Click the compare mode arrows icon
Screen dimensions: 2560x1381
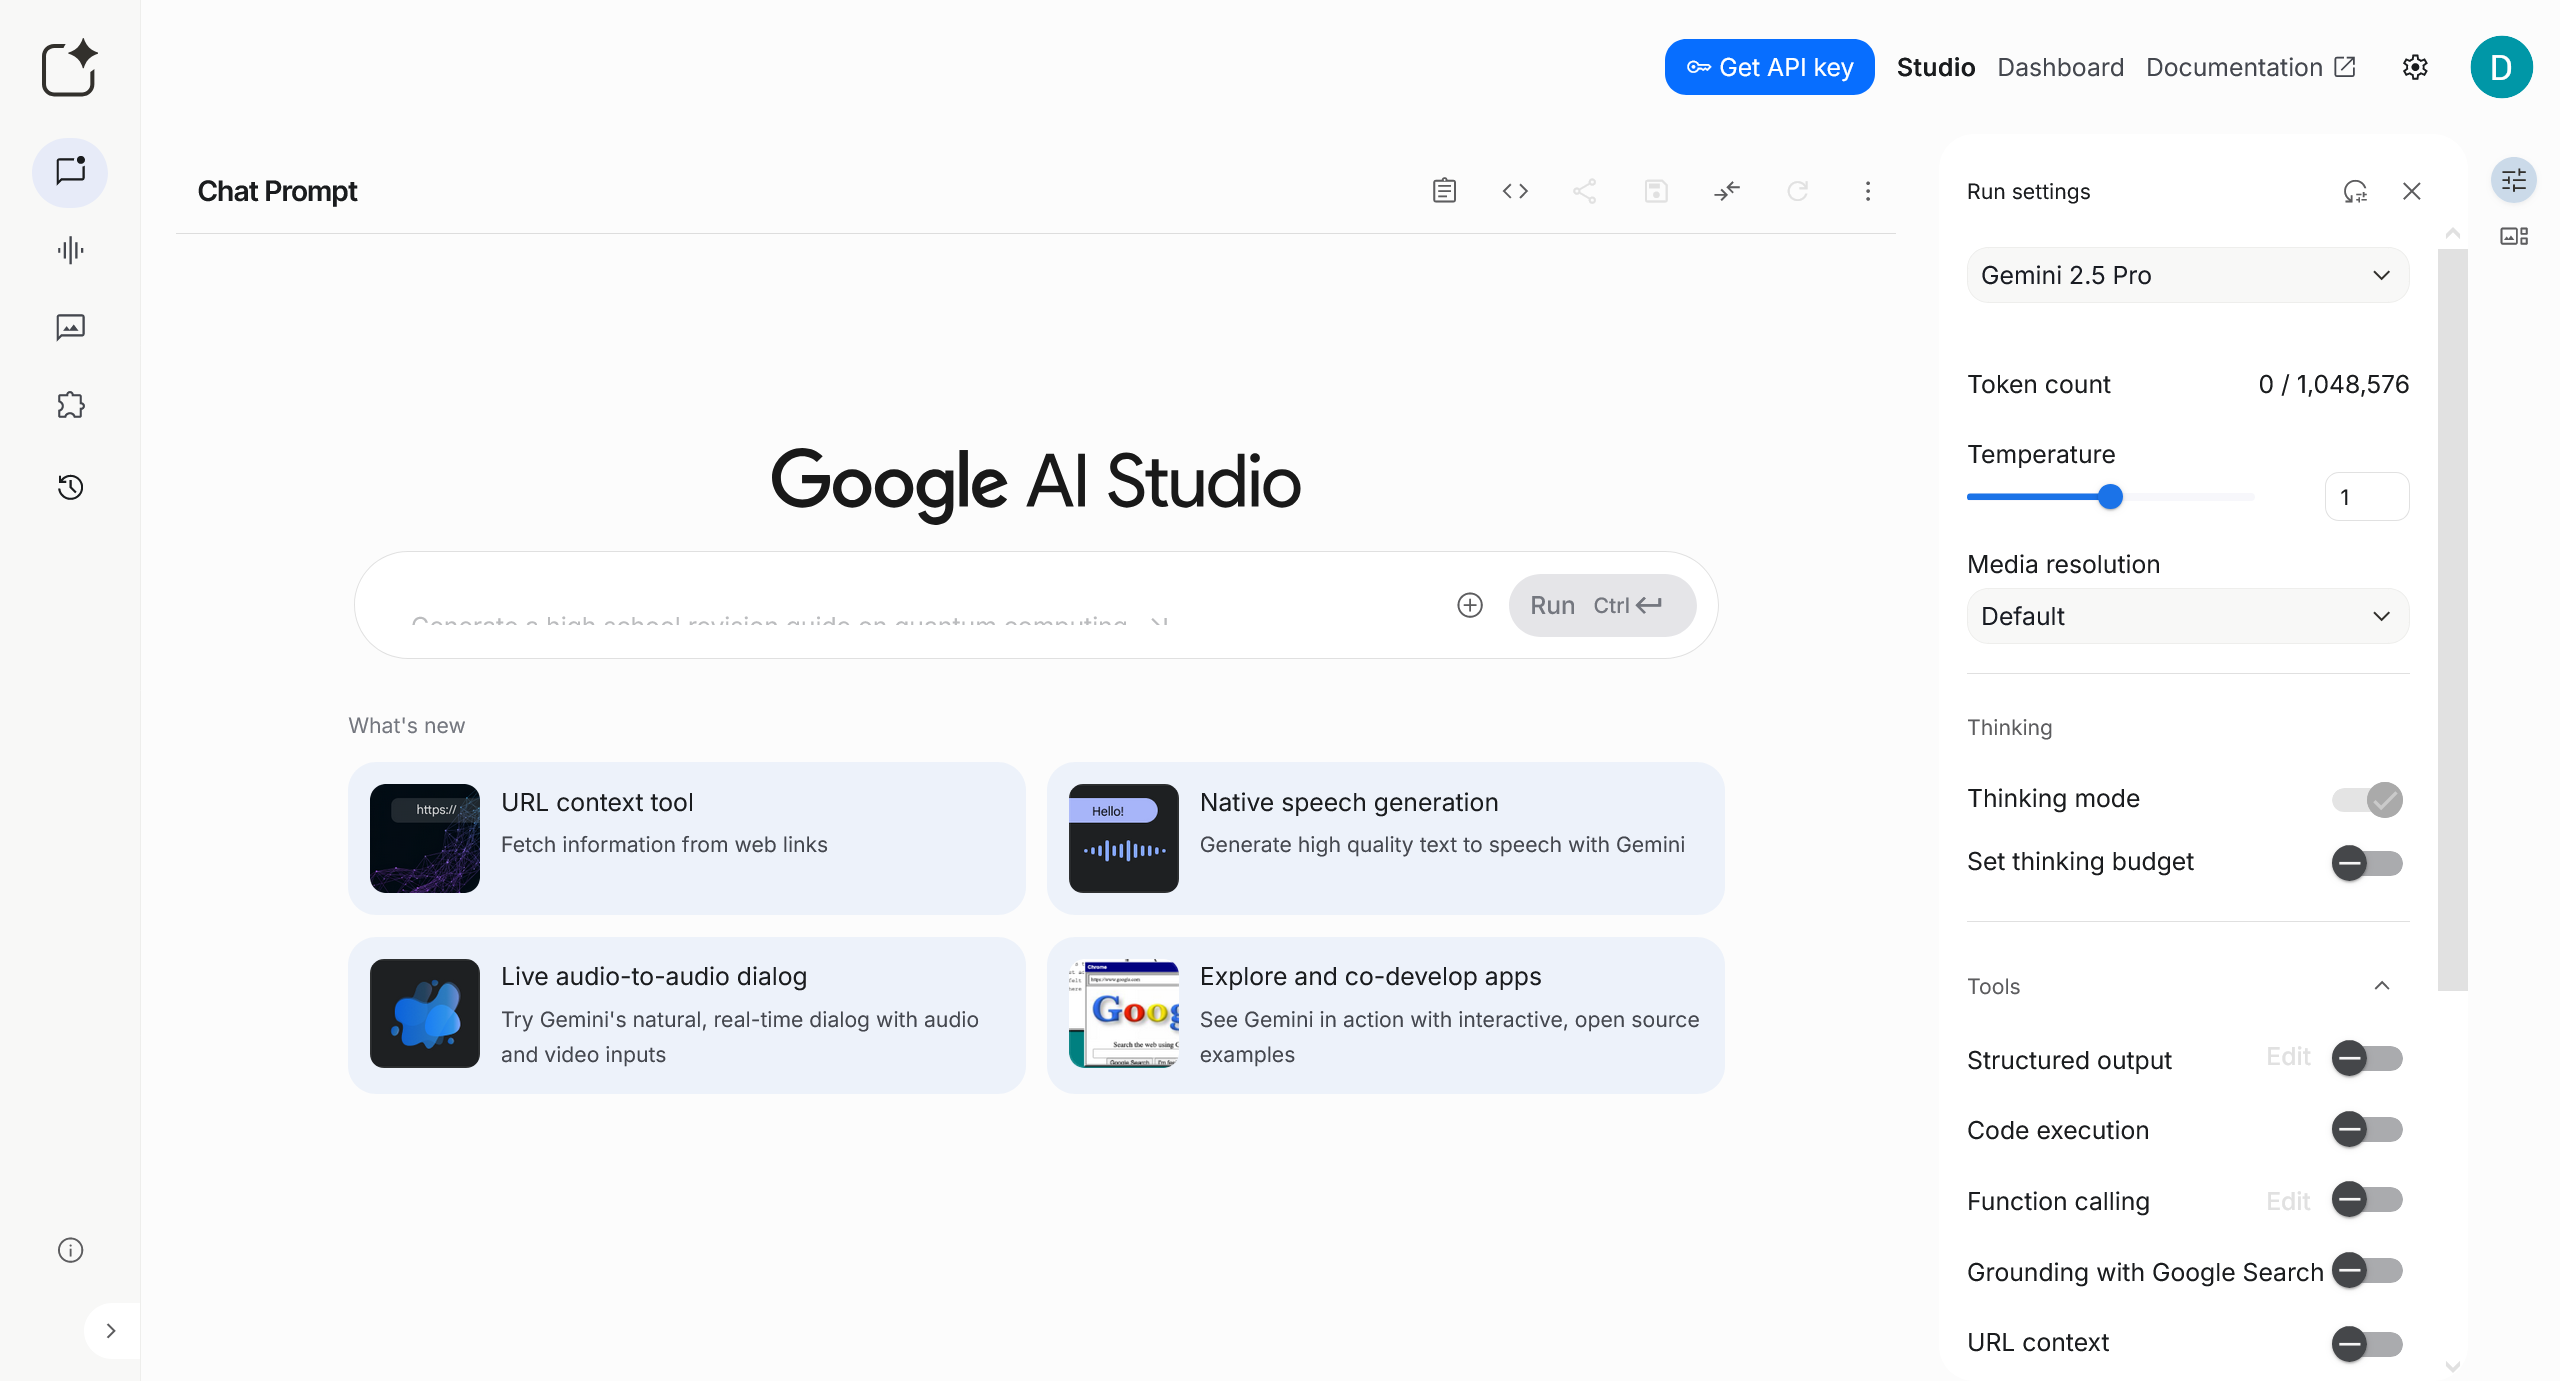pyautogui.click(x=1727, y=191)
